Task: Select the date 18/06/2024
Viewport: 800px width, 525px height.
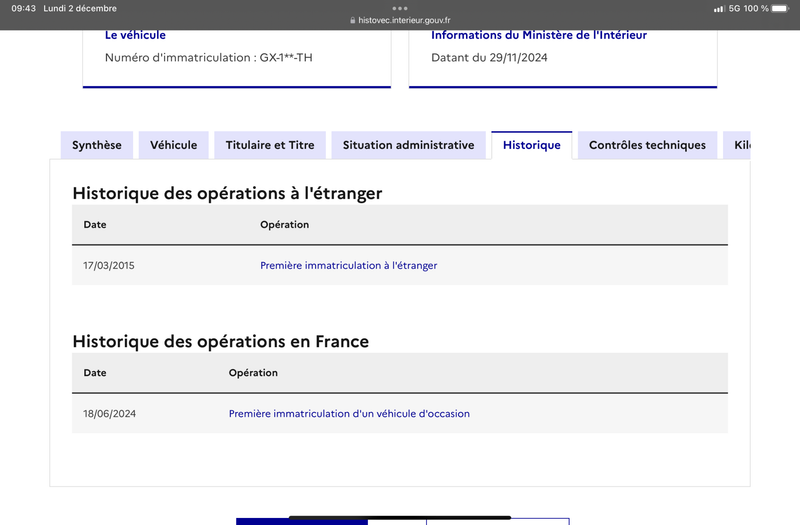Action: pos(110,414)
